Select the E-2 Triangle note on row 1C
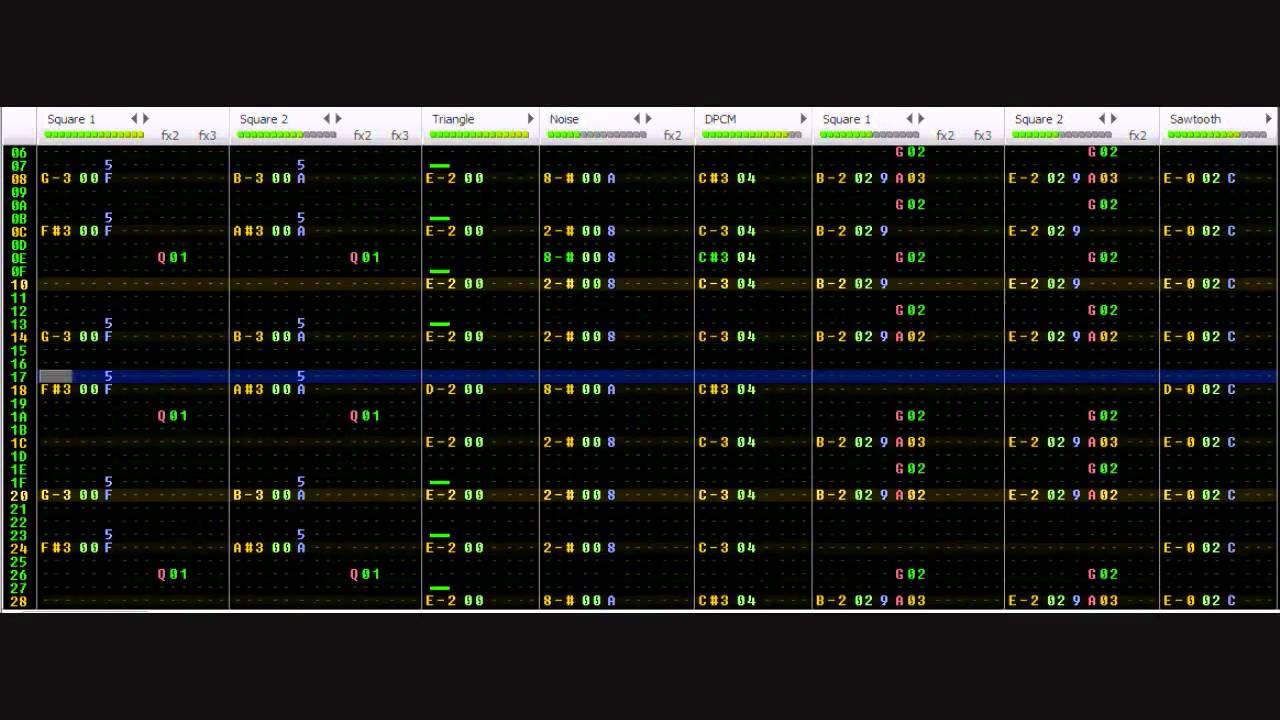This screenshot has width=1280, height=720. (441, 442)
